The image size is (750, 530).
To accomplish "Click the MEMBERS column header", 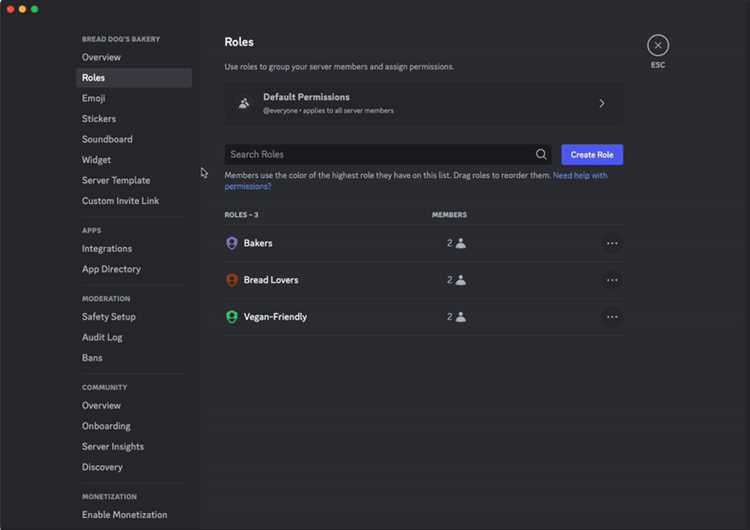I will point(450,215).
